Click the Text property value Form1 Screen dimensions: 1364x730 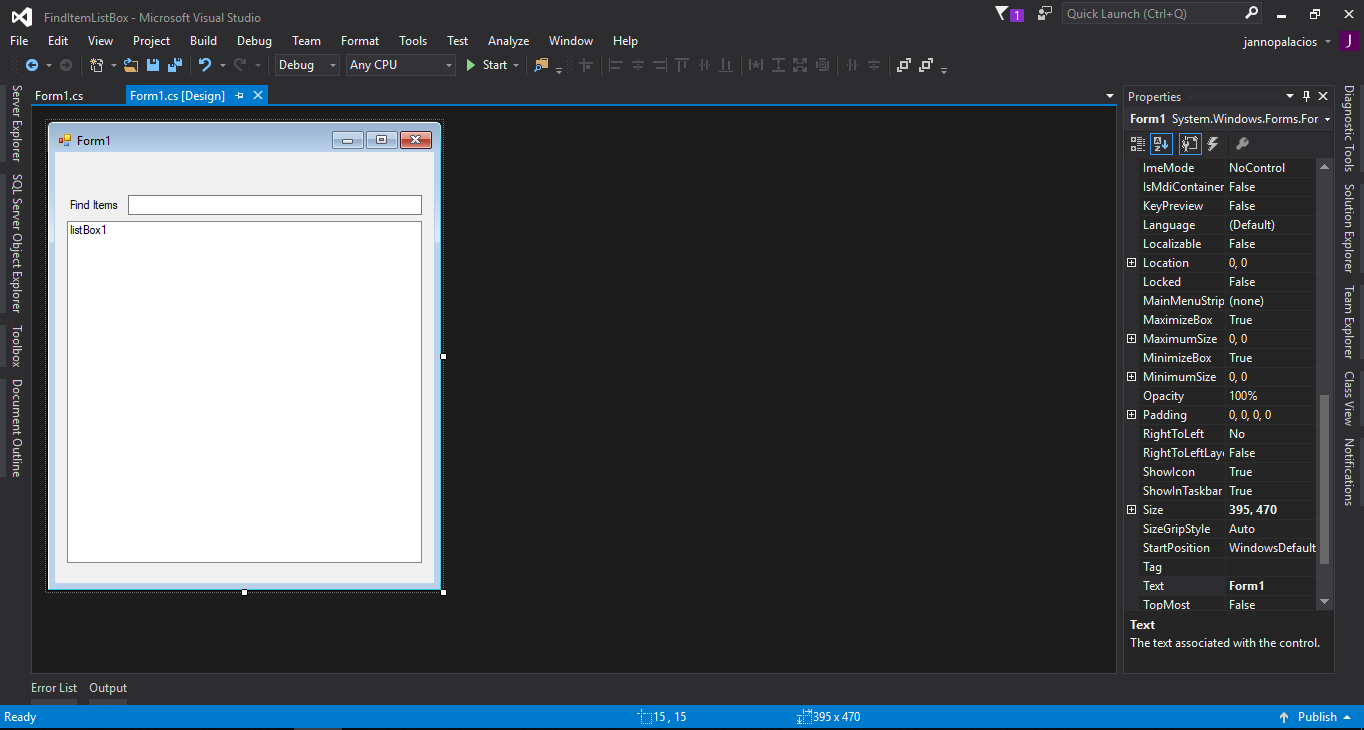(x=1271, y=586)
